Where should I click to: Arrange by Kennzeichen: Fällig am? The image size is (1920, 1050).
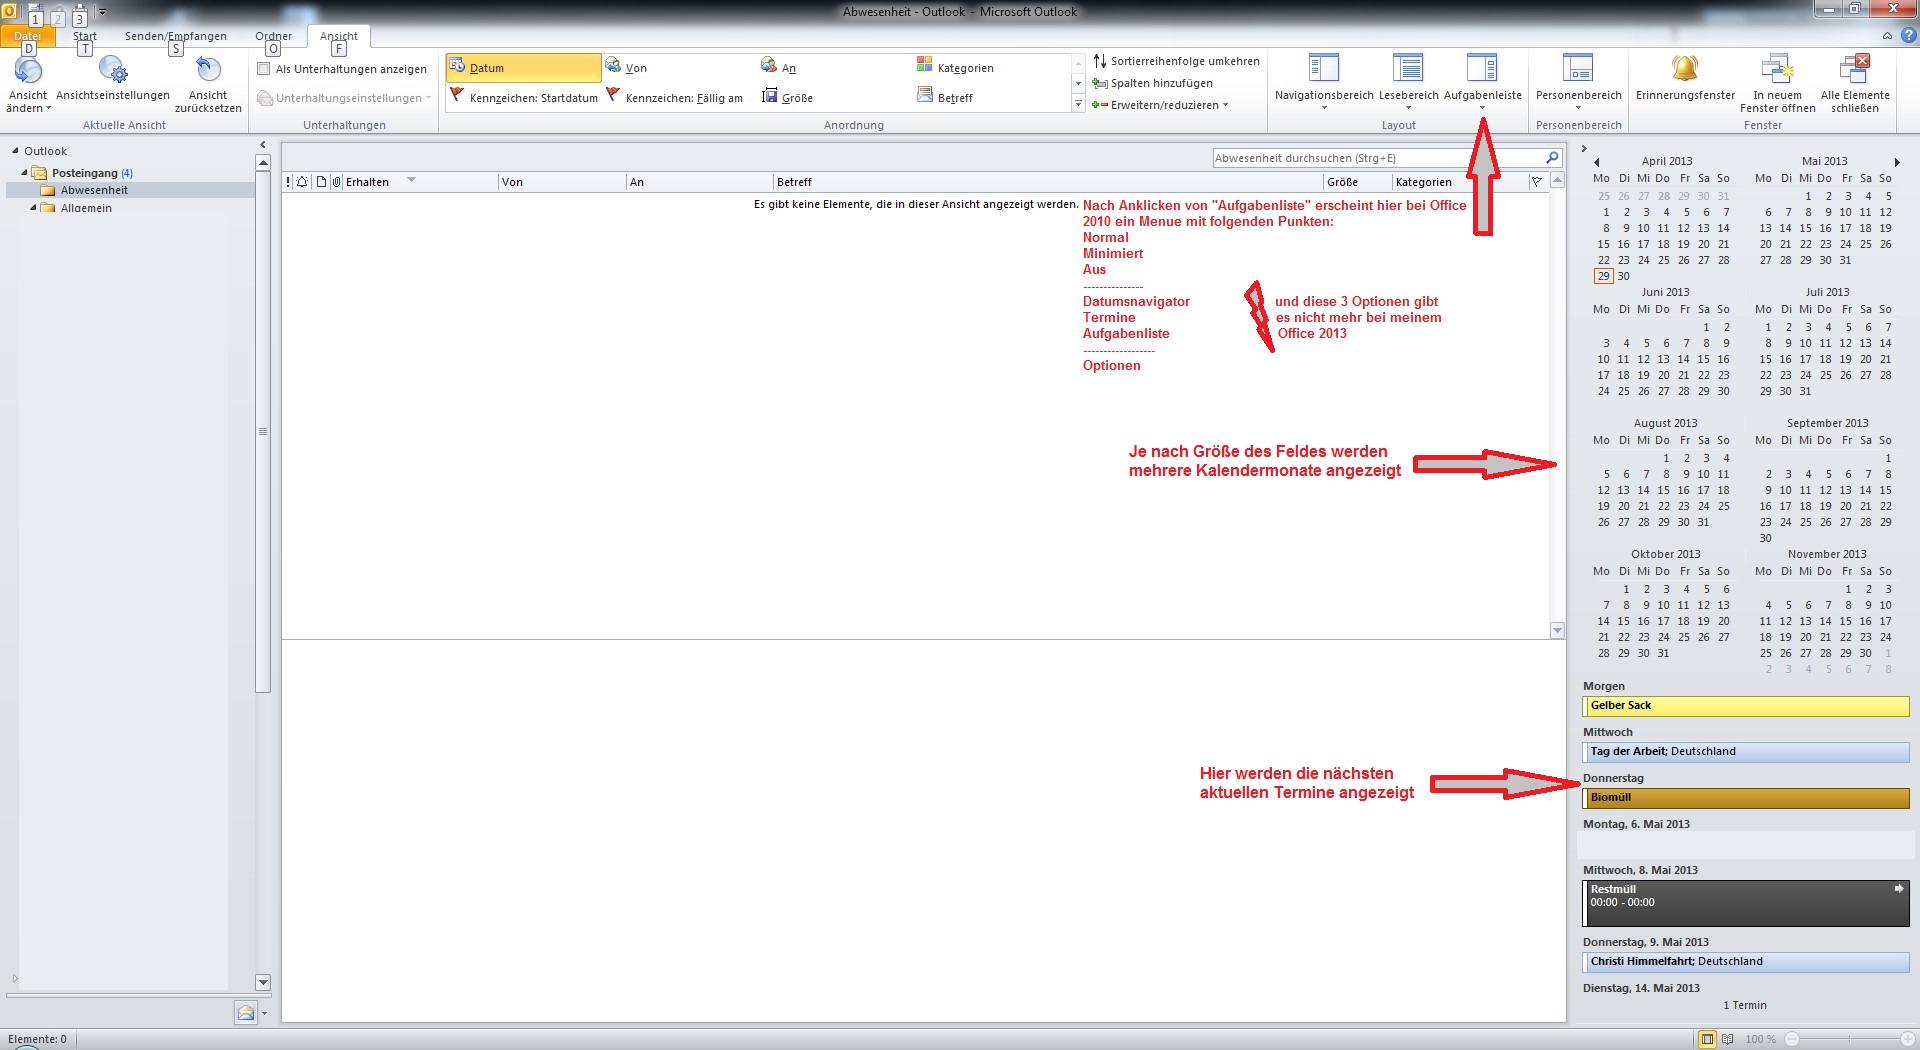[675, 97]
